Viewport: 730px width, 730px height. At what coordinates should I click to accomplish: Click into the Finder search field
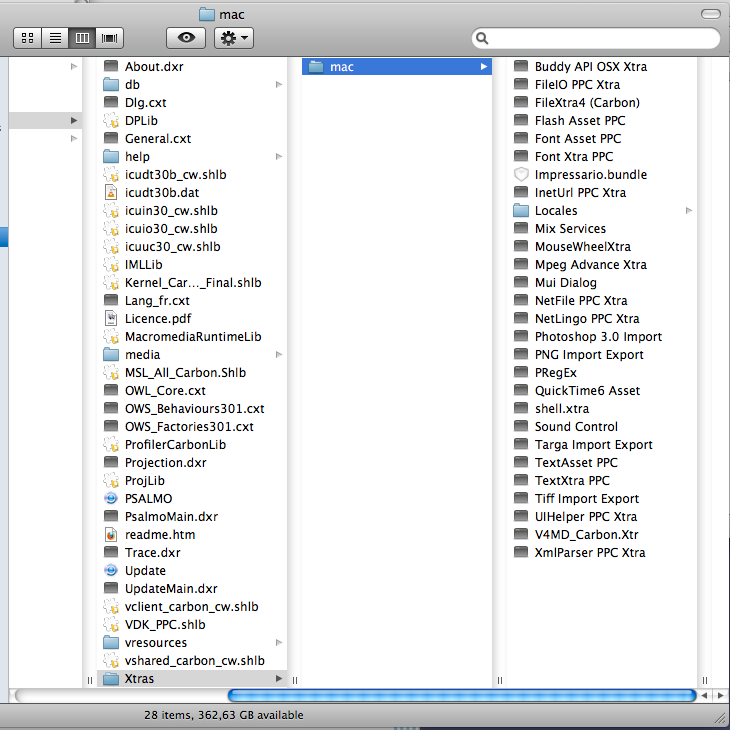point(596,38)
